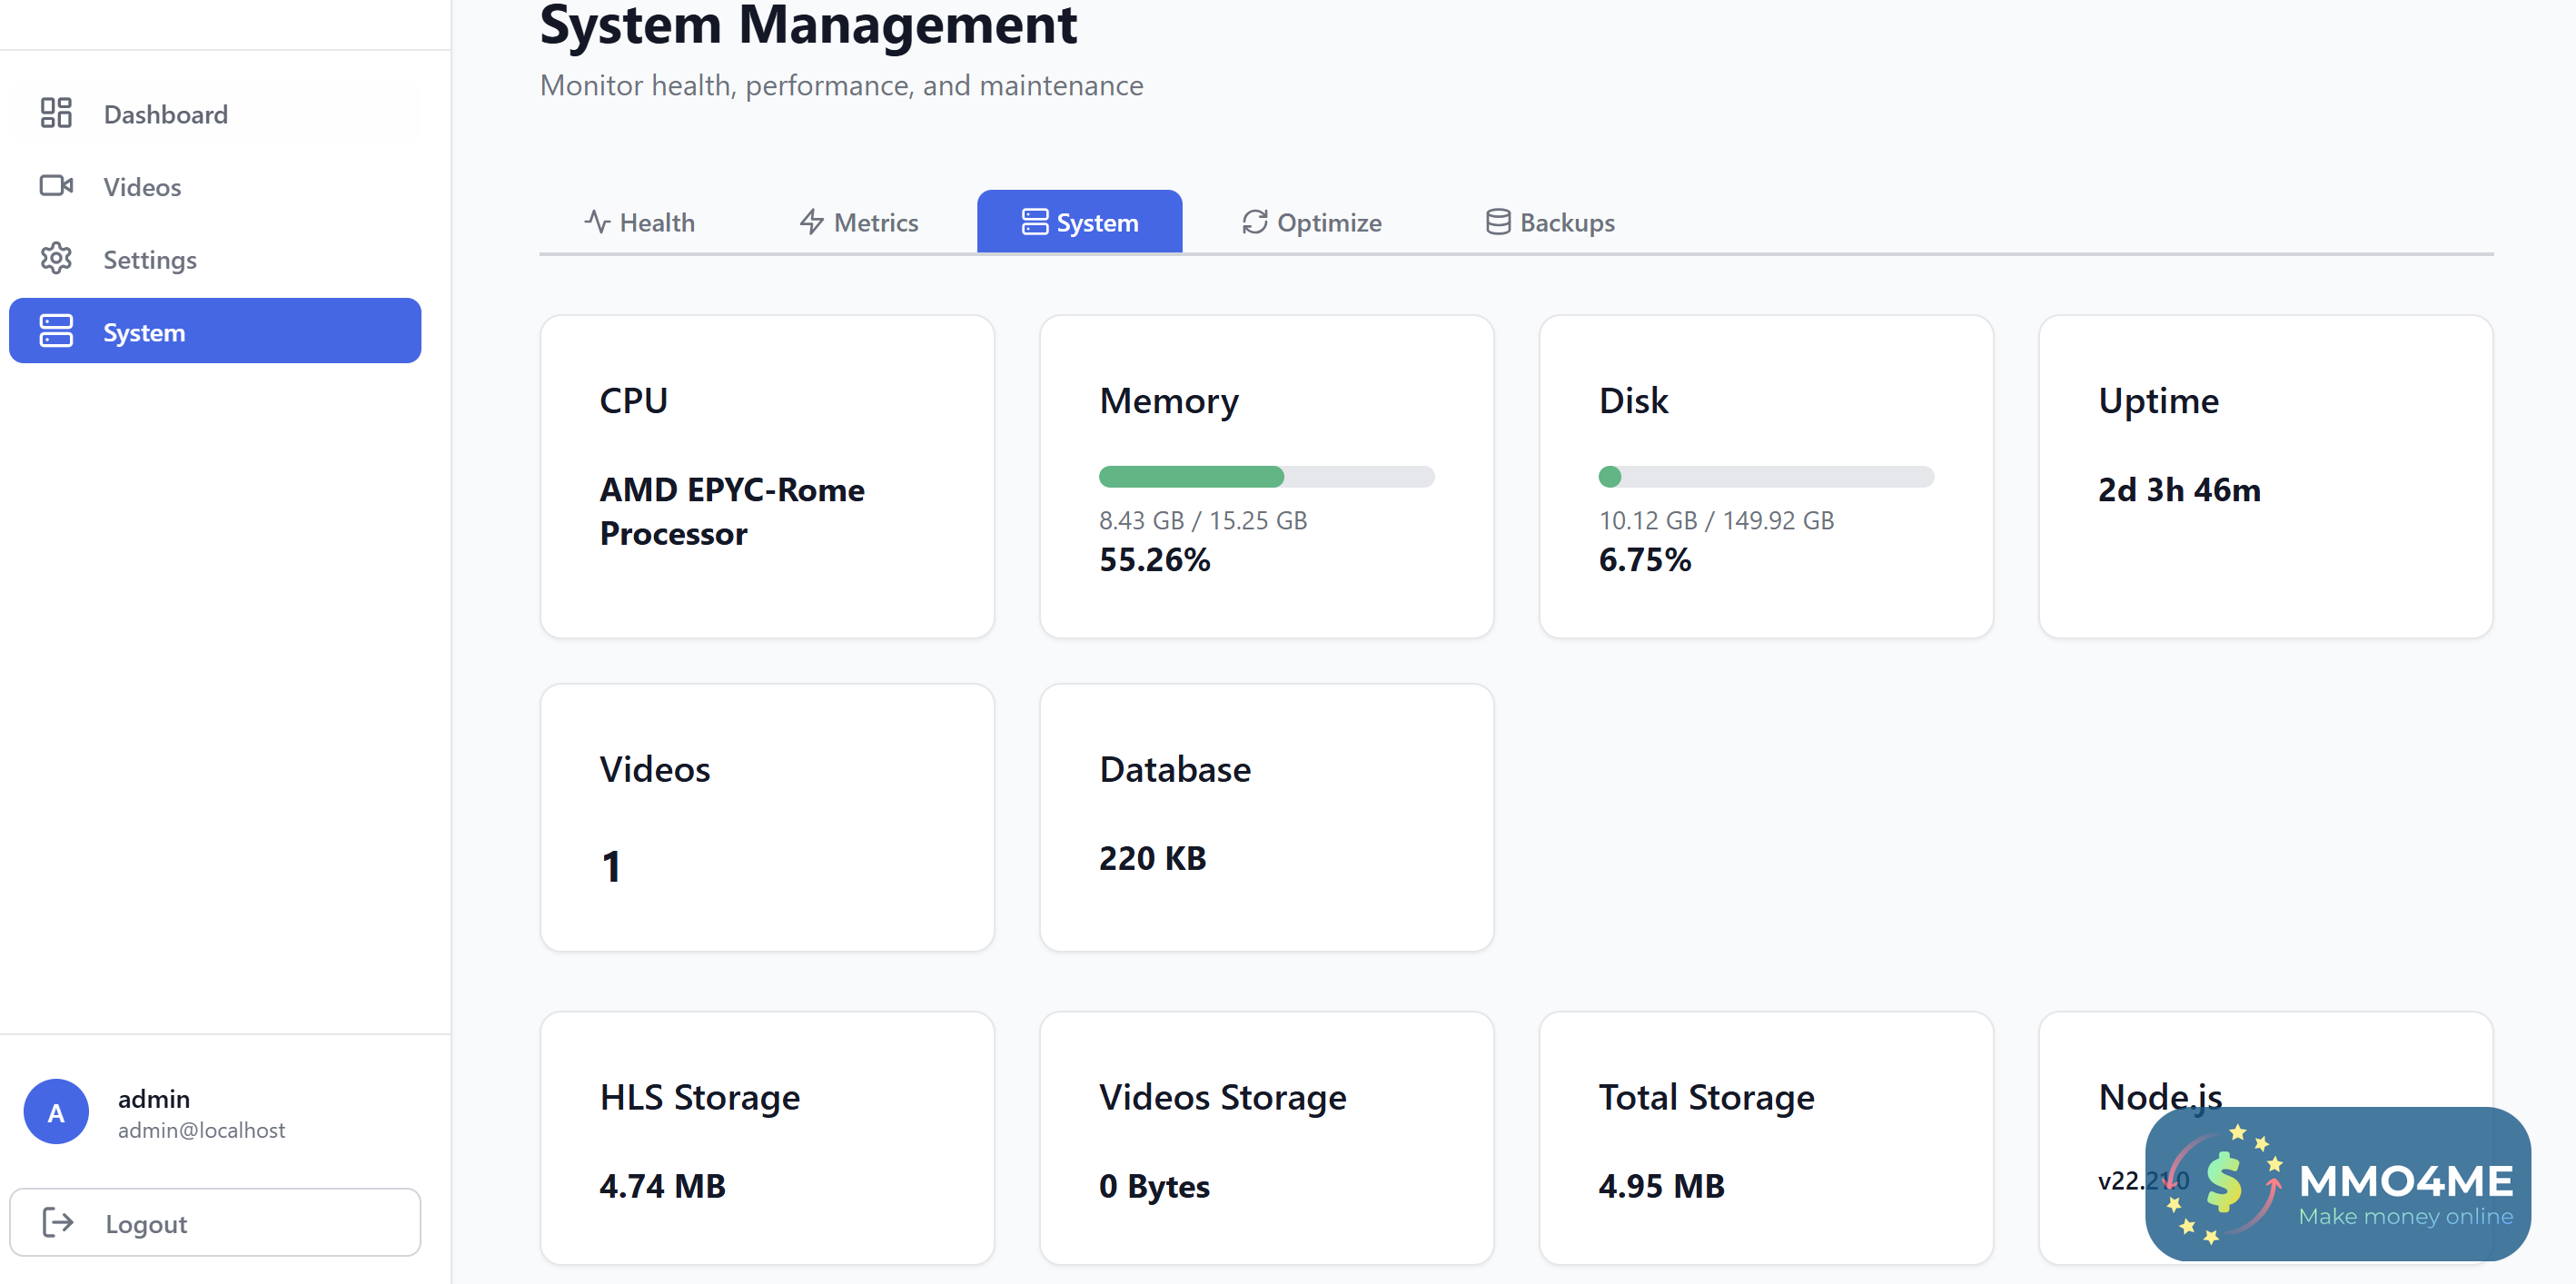This screenshot has width=2576, height=1284.
Task: Click the Metrics lightning bolt icon
Action: click(x=811, y=222)
